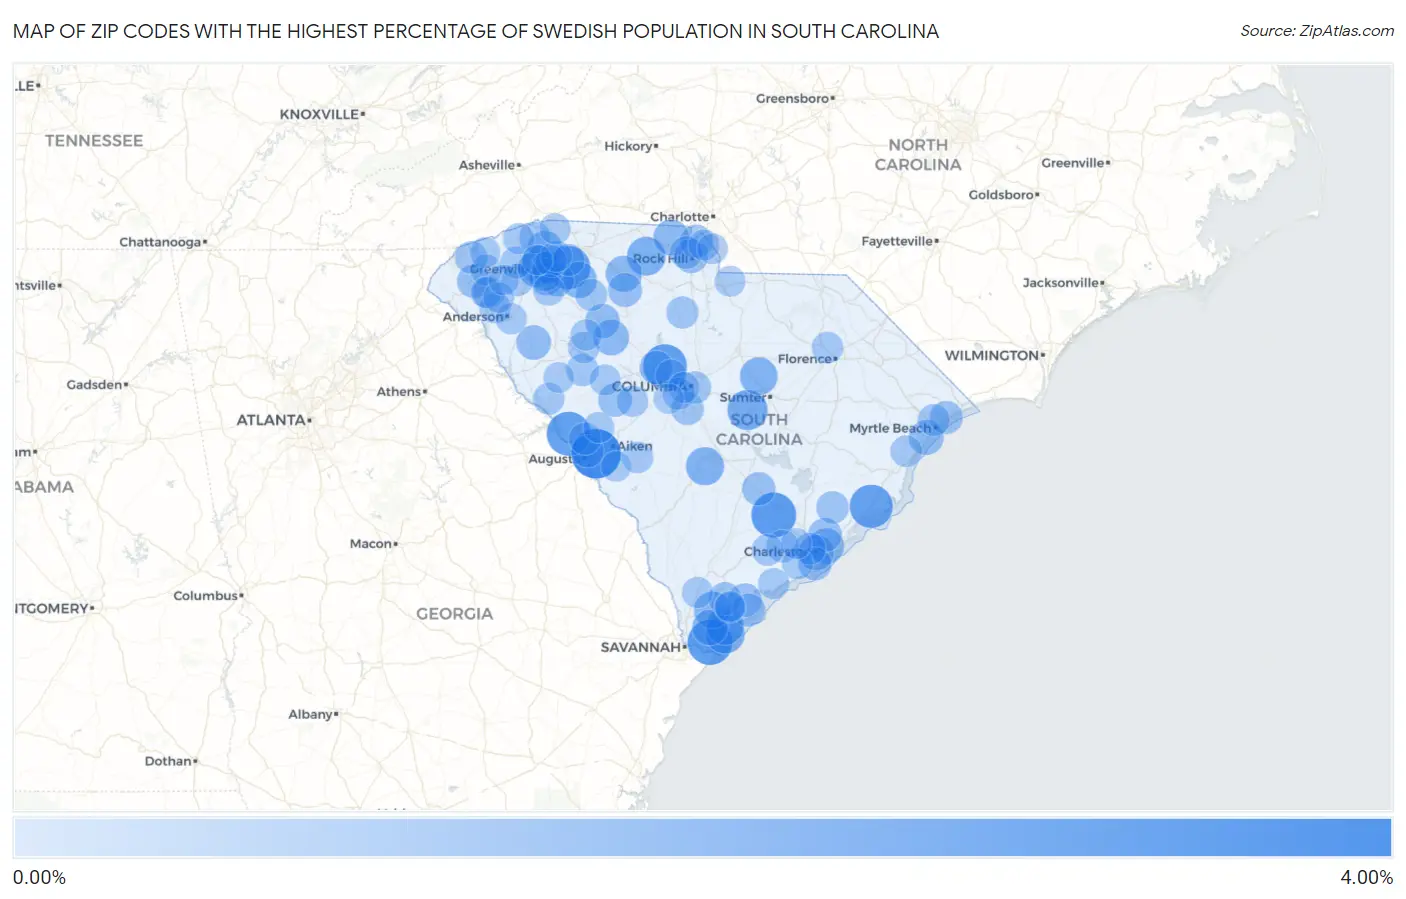1406x899 pixels.
Task: Click the Florence city label
Action: point(806,359)
